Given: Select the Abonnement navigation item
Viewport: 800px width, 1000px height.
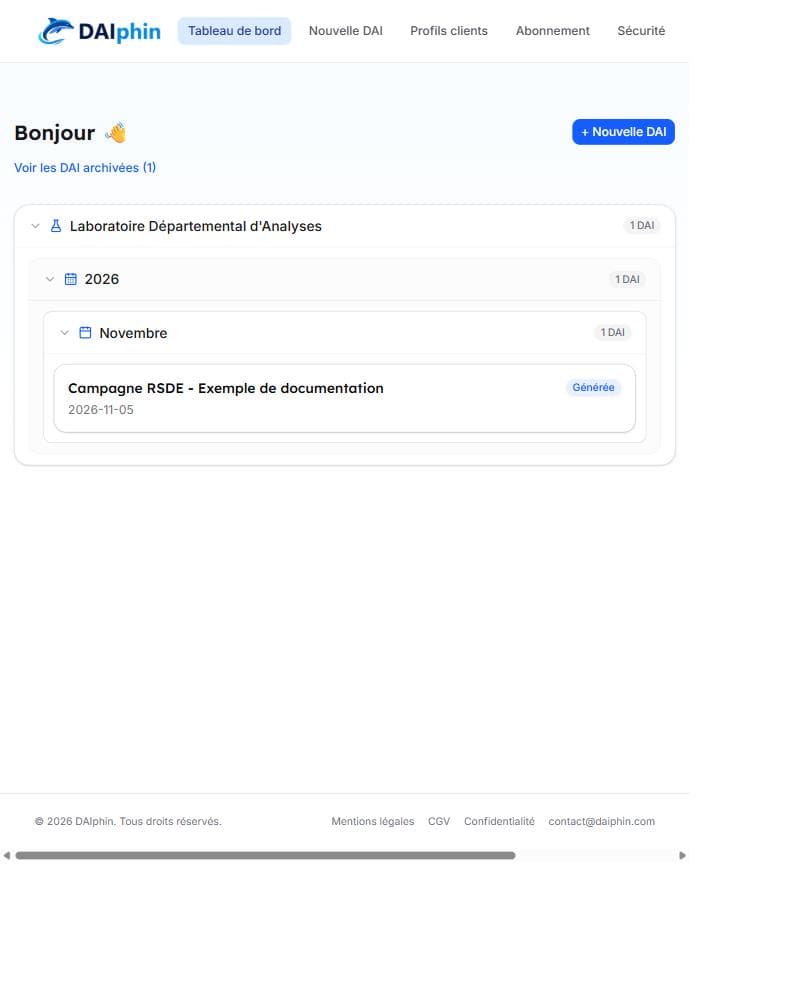Looking at the screenshot, I should pos(552,31).
